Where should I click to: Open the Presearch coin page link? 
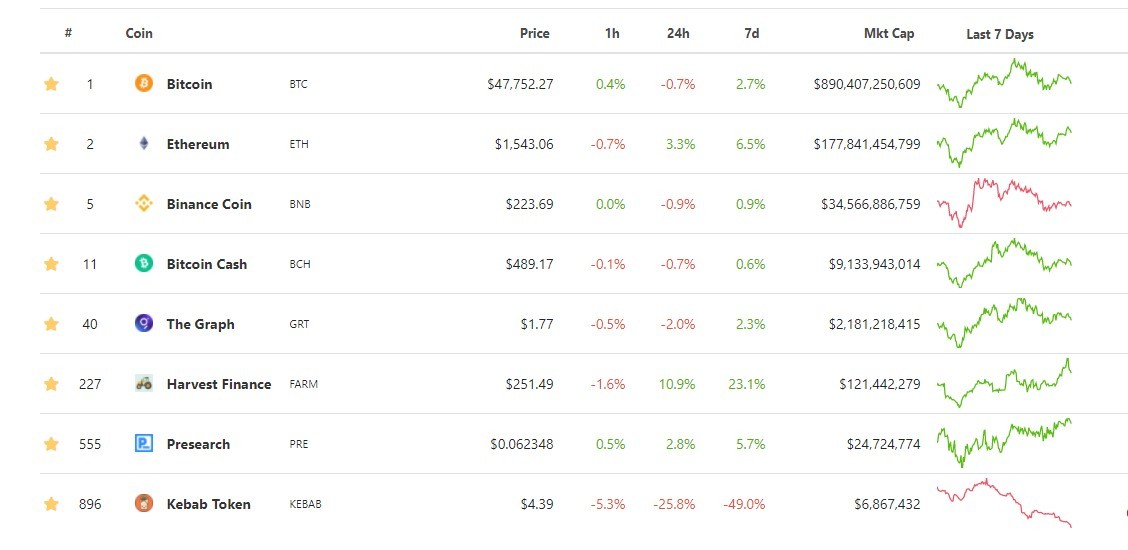coord(198,444)
